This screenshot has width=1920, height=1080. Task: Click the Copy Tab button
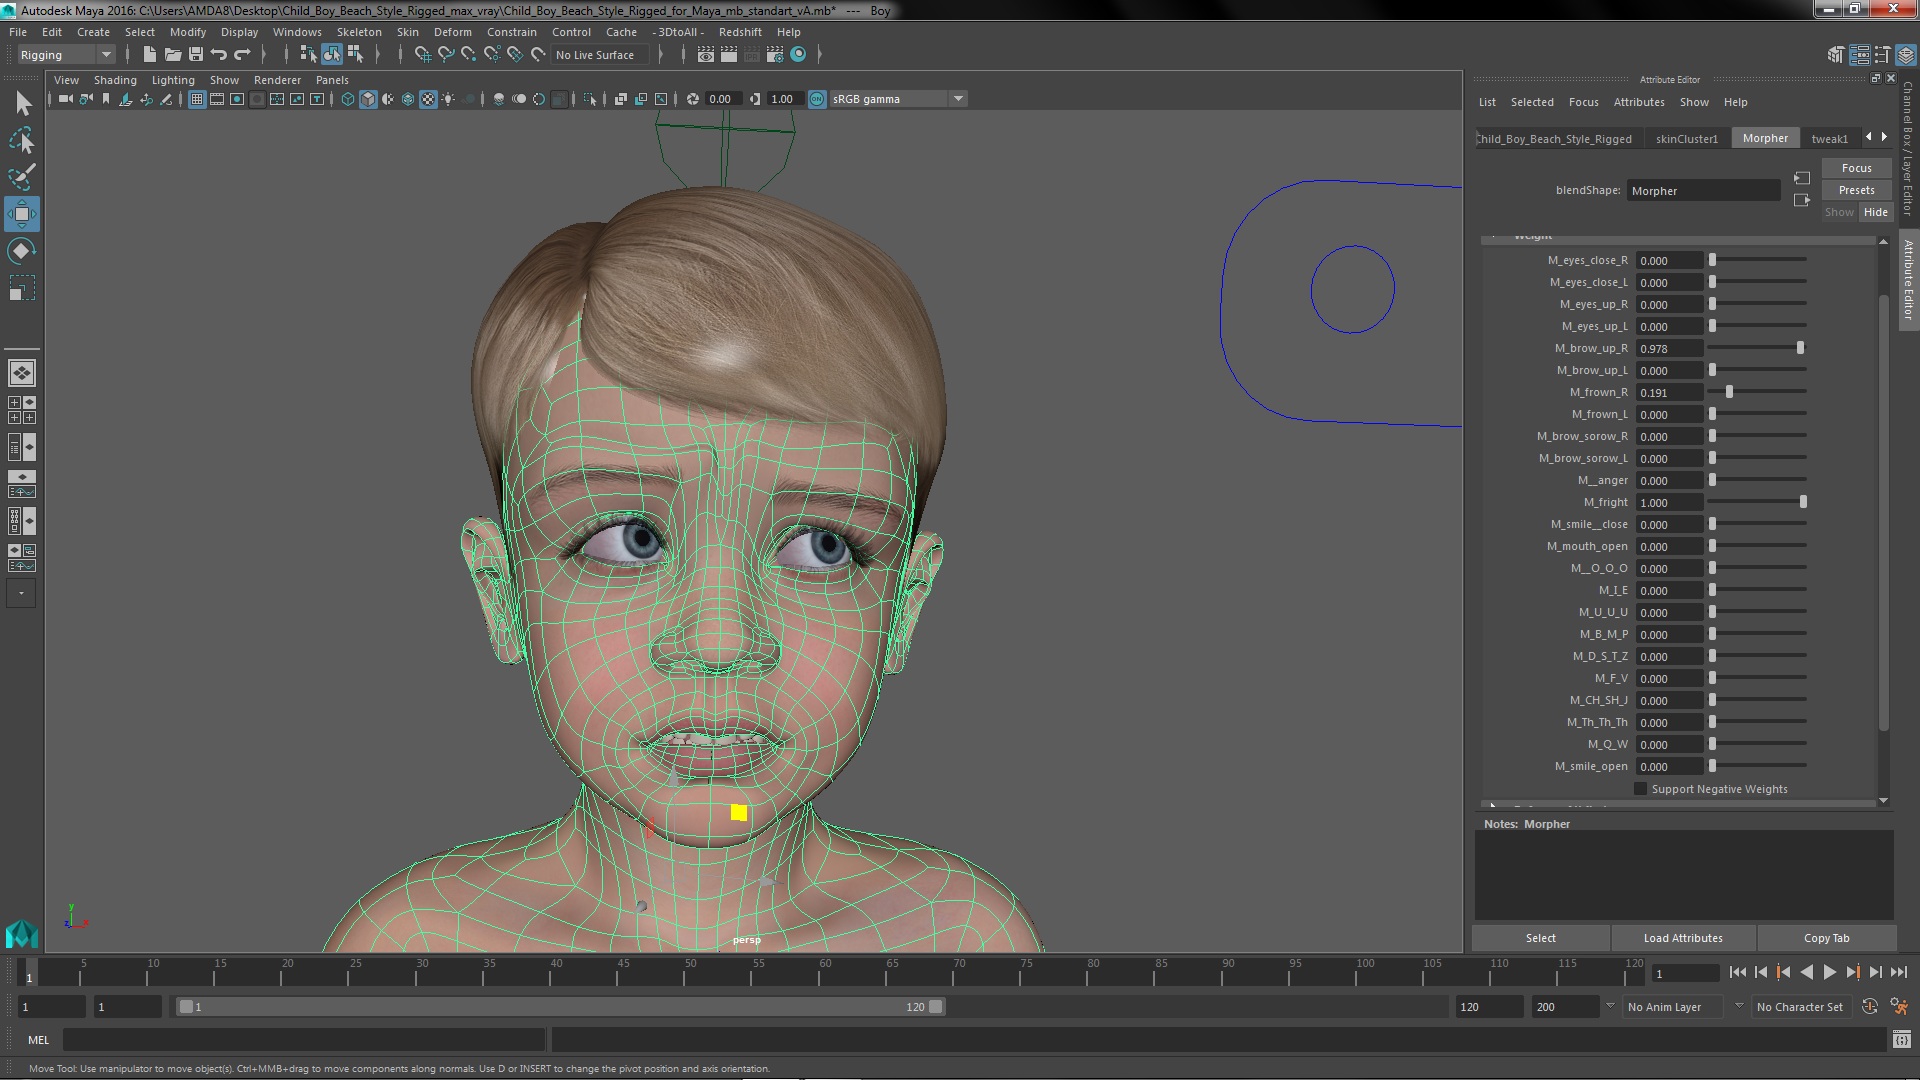click(1826, 938)
